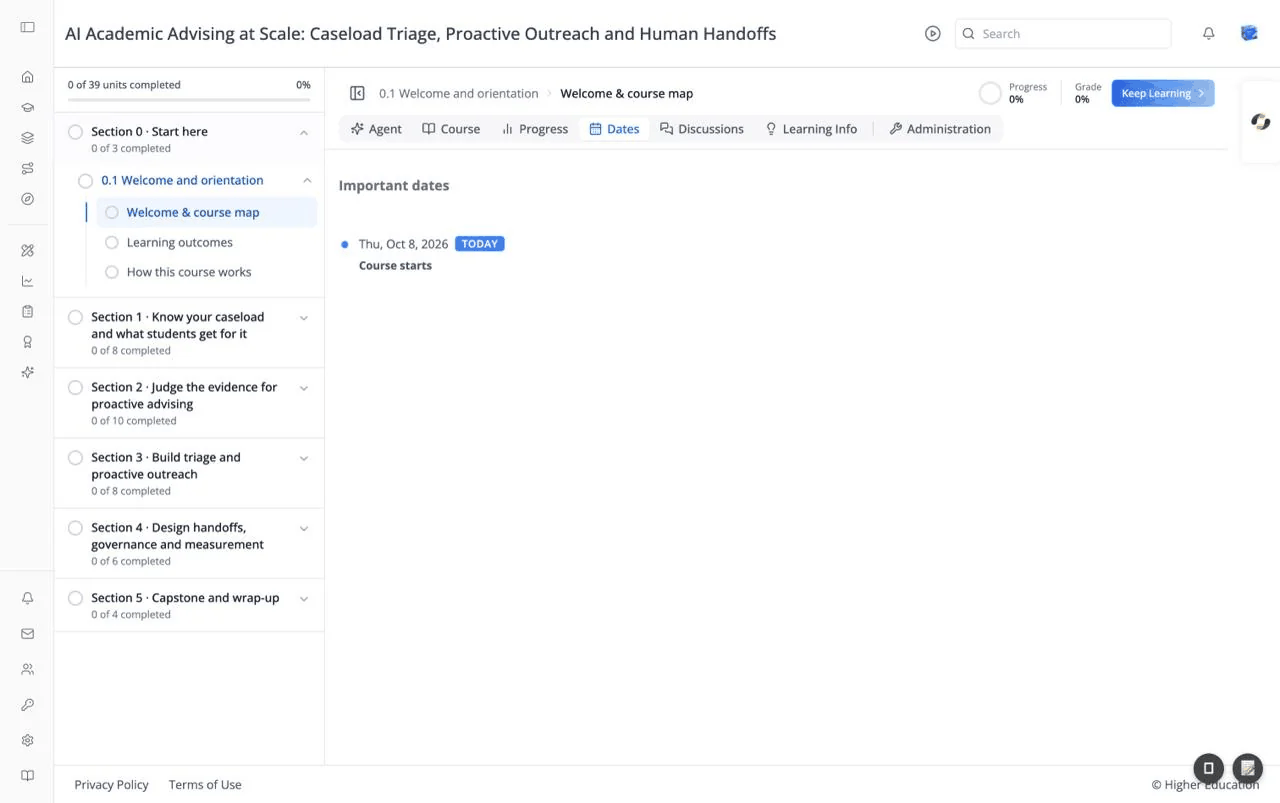The width and height of the screenshot is (1280, 803).
Task: Open the home icon in left sidebar
Action: [27, 77]
